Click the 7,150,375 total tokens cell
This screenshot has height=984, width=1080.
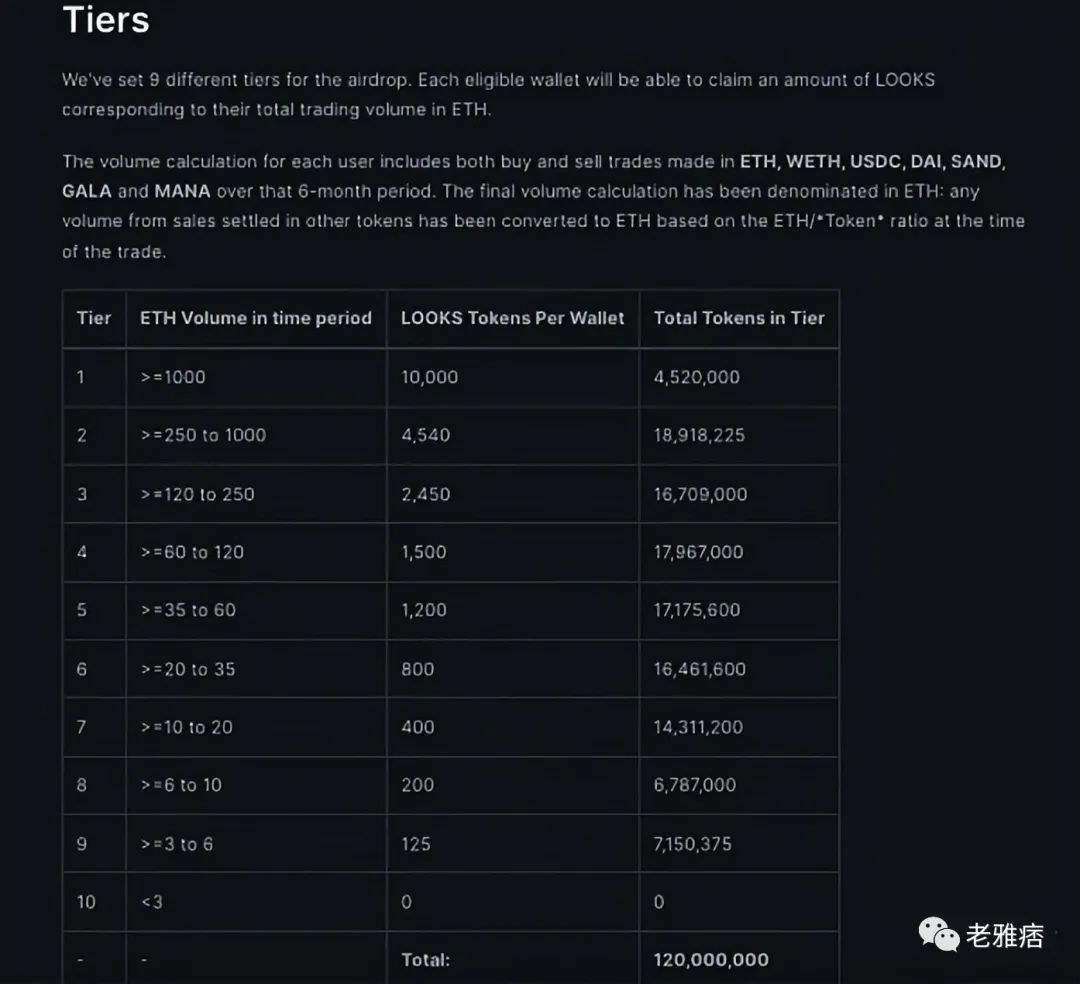pos(739,844)
